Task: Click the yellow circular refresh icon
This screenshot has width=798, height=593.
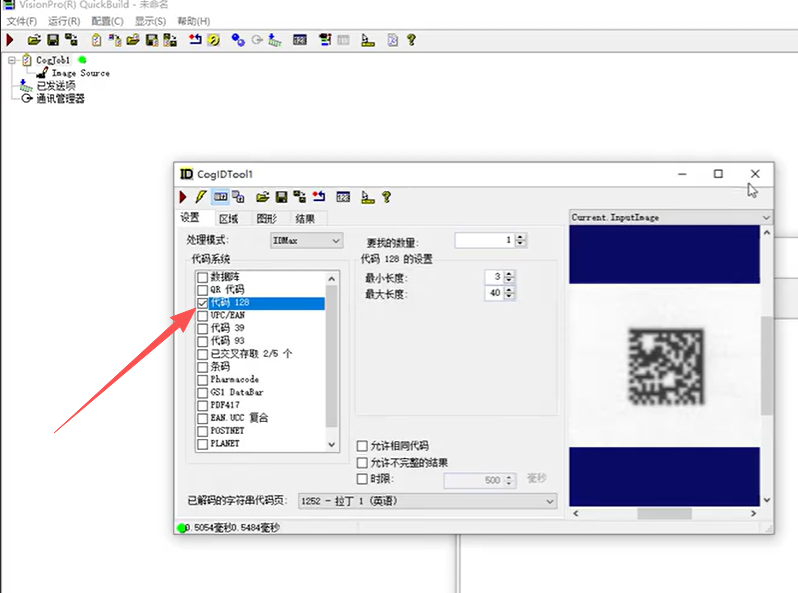Action: (214, 40)
